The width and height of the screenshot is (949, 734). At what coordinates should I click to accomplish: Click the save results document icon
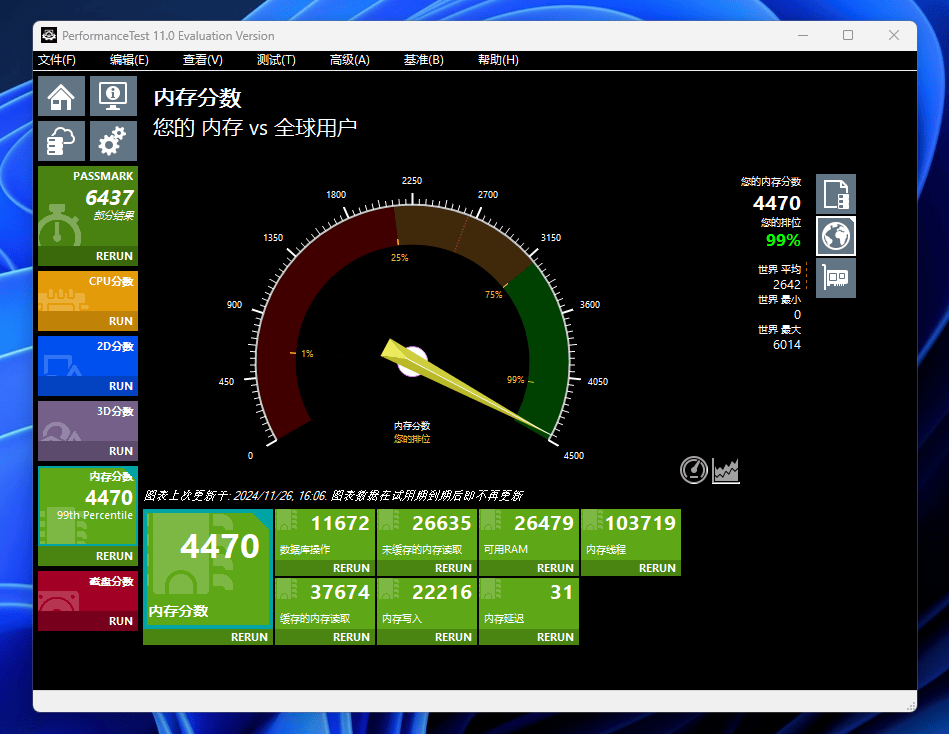[x=836, y=194]
